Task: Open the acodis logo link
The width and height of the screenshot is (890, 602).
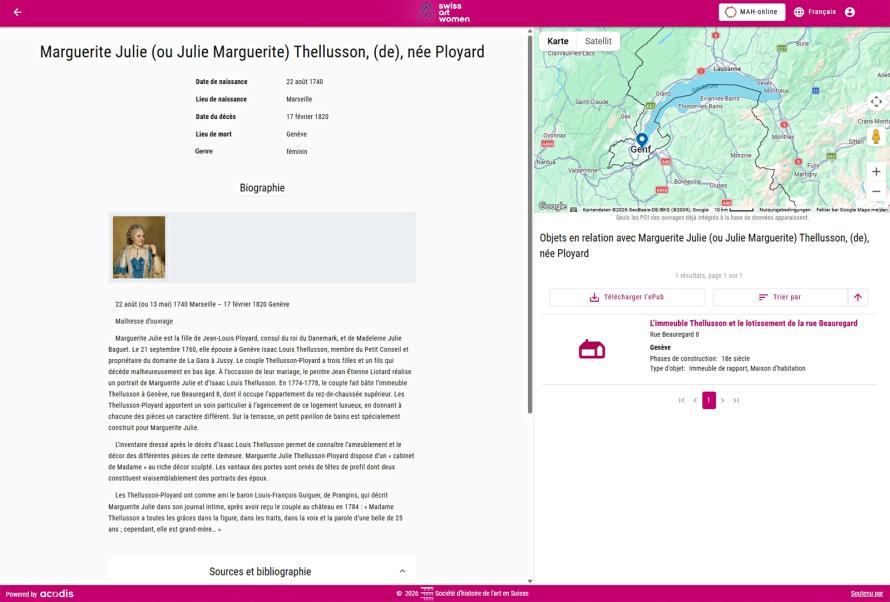Action: tap(57, 593)
